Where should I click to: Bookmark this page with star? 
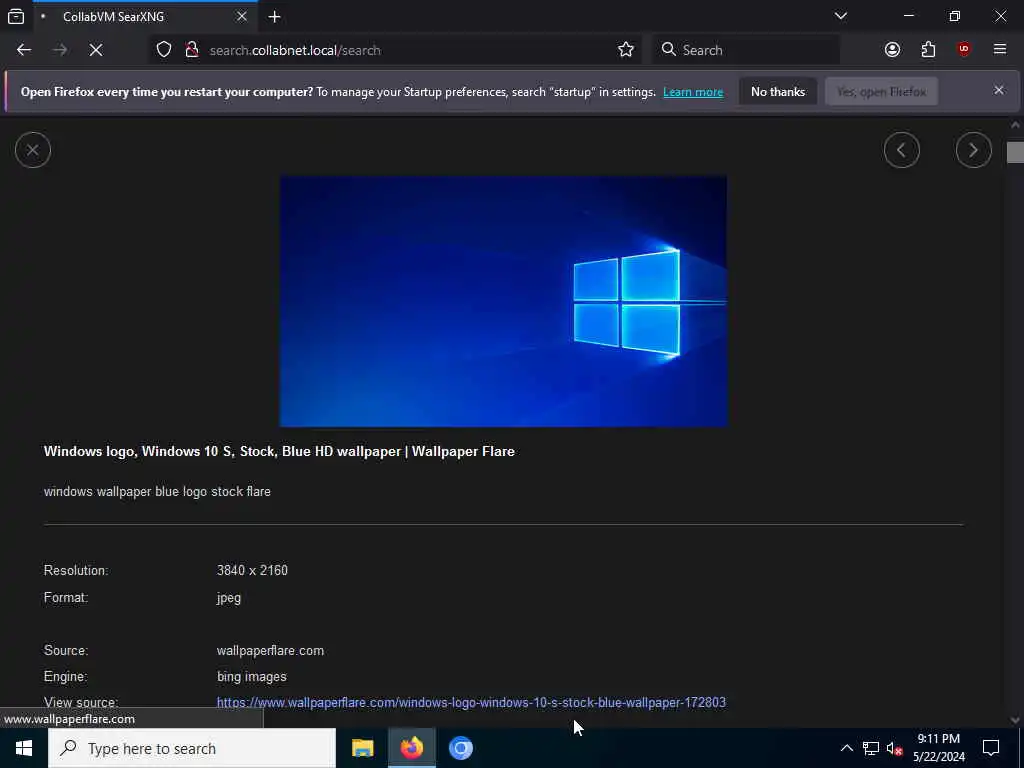[x=626, y=50]
